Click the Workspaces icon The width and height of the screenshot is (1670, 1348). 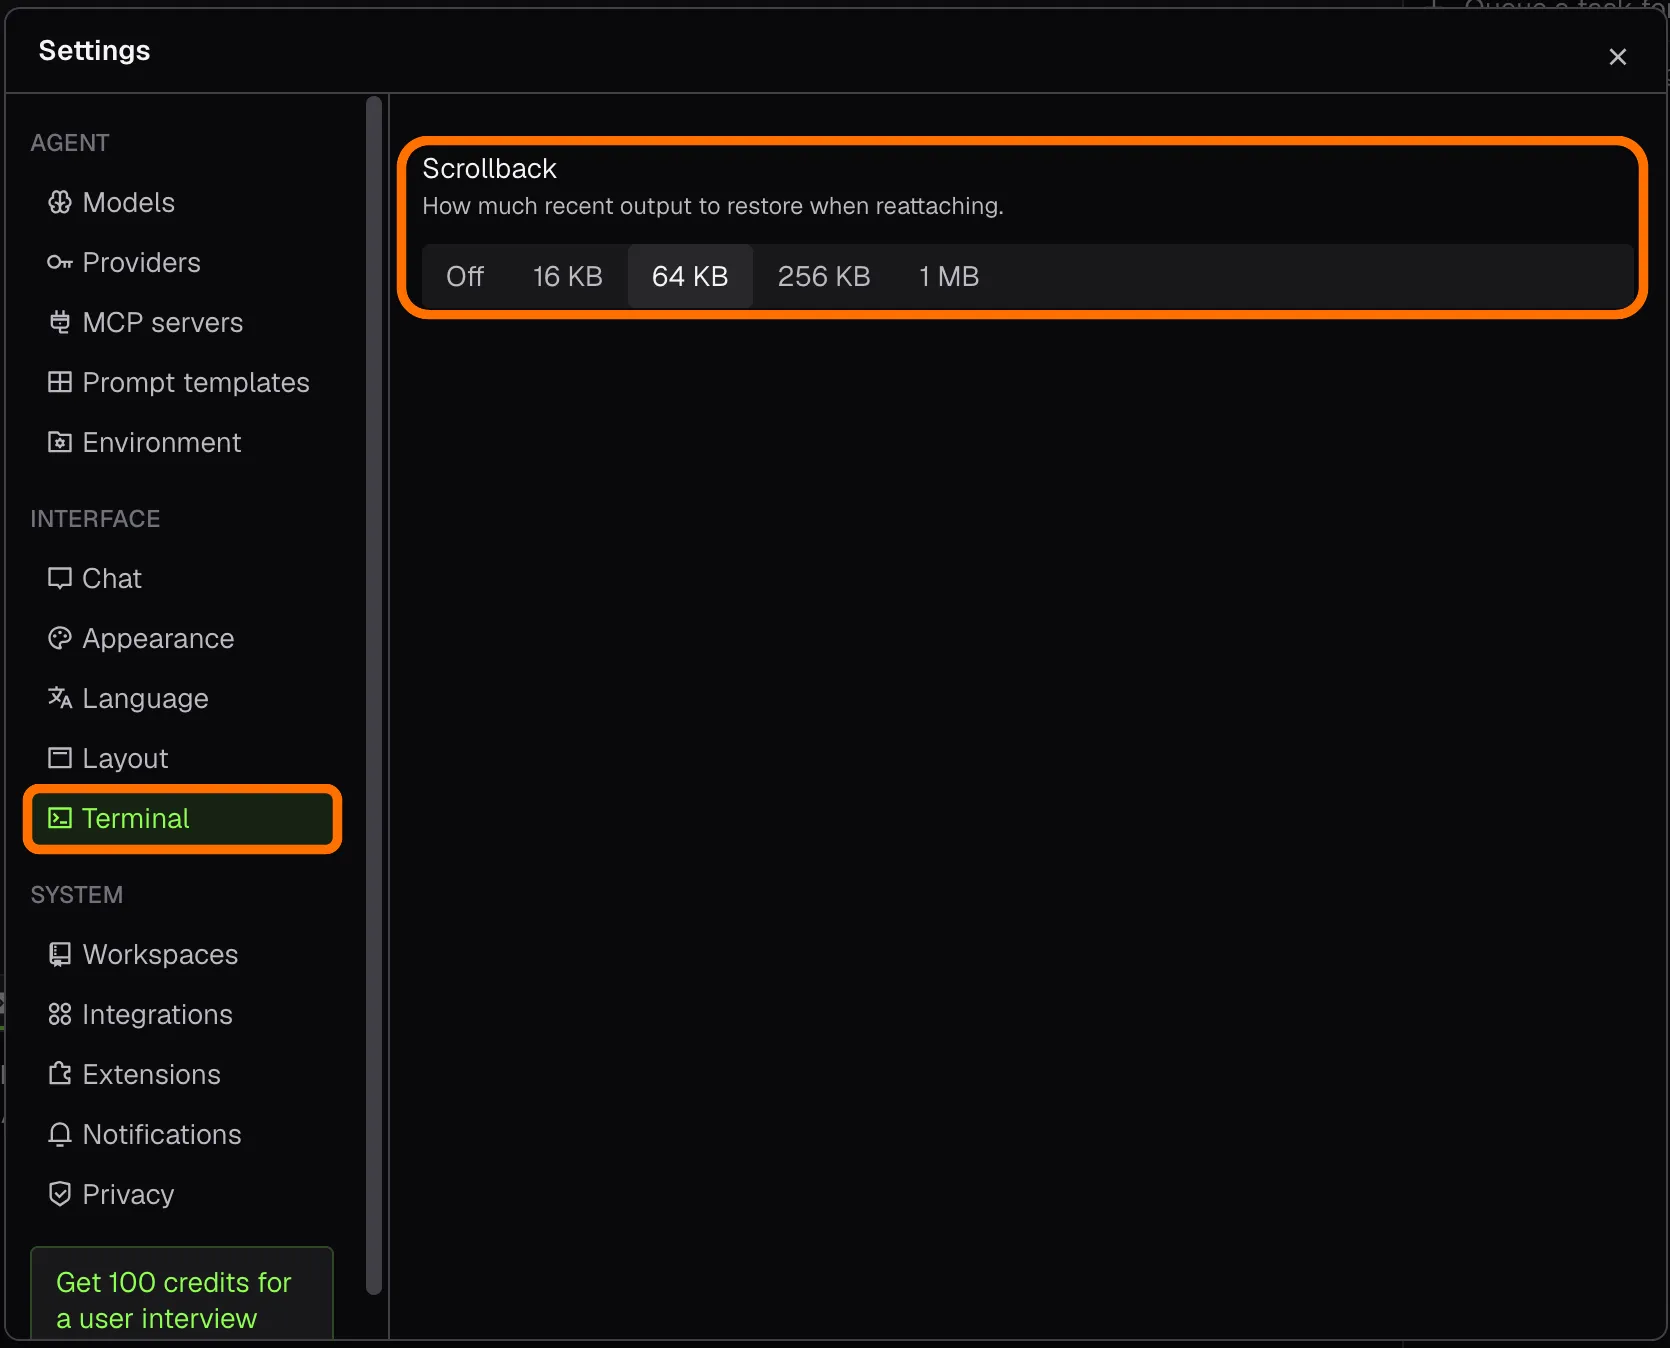60,955
